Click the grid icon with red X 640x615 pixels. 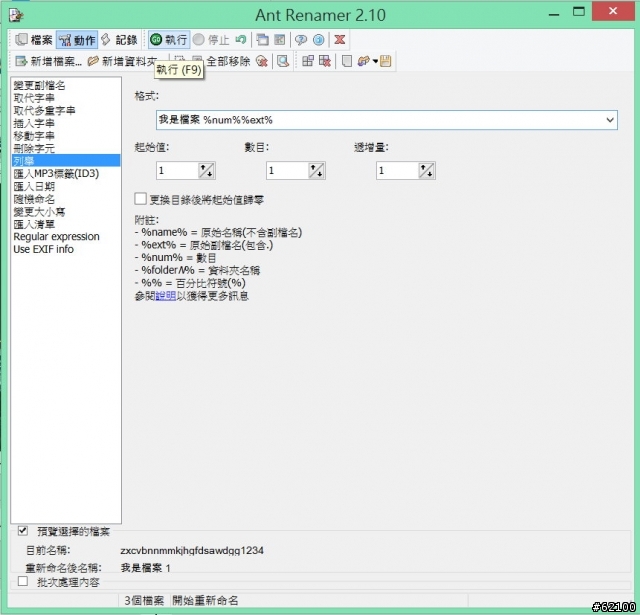(x=325, y=61)
